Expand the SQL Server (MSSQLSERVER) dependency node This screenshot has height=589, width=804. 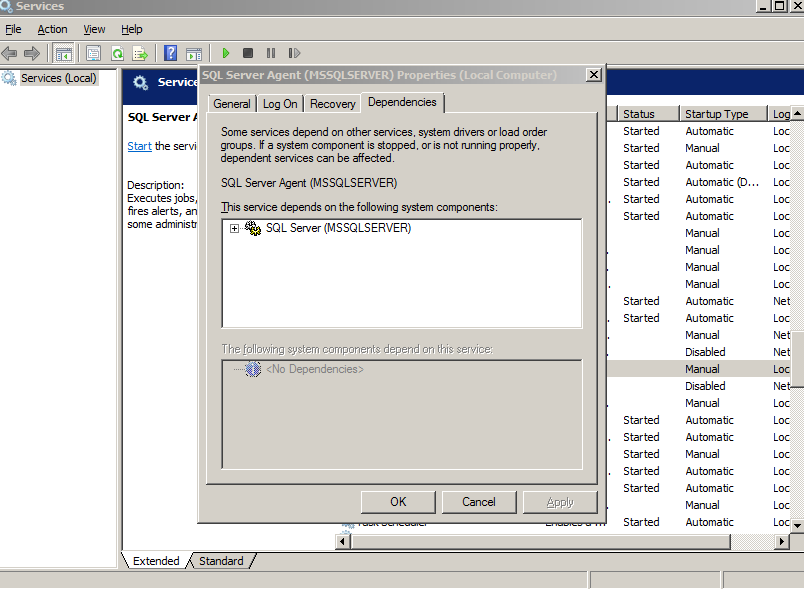click(x=234, y=228)
